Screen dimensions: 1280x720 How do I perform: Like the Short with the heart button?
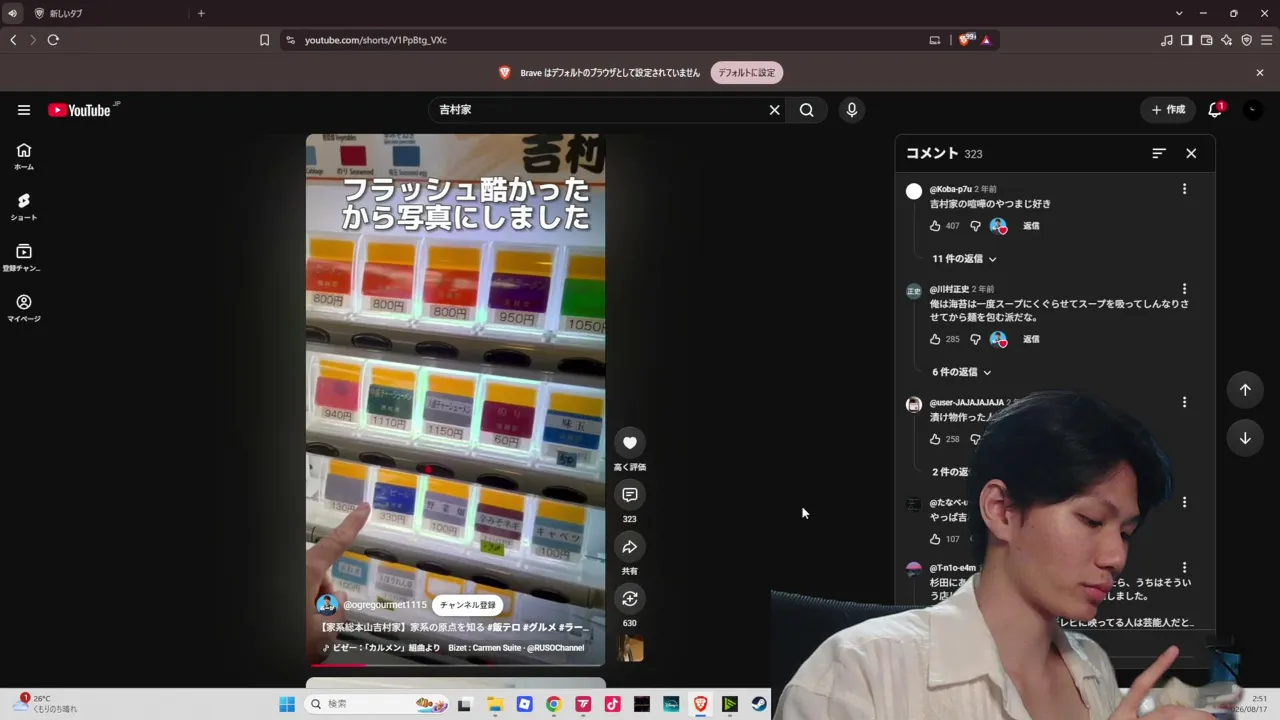click(630, 443)
